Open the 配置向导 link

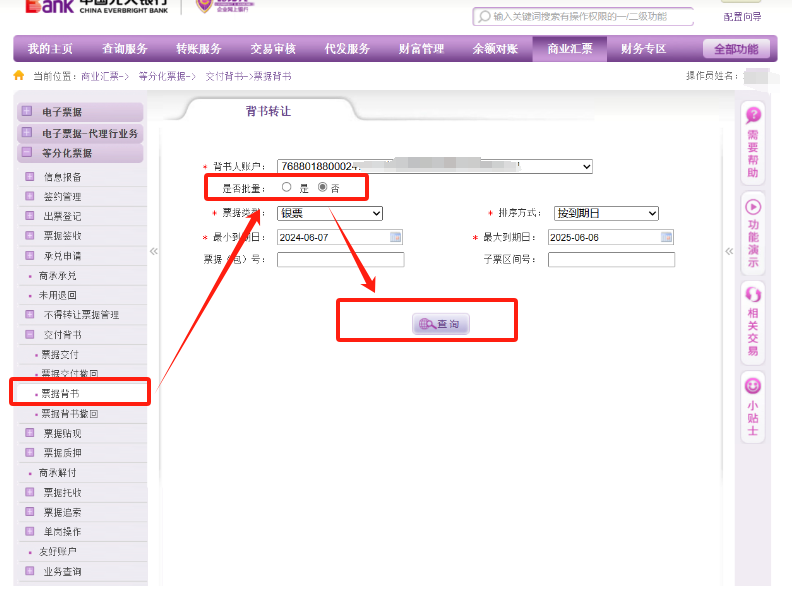742,17
